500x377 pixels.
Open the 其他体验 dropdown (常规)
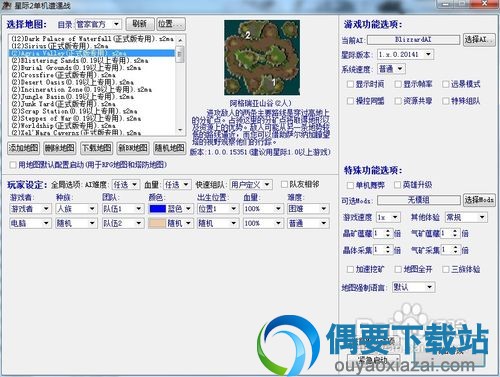coord(466,217)
